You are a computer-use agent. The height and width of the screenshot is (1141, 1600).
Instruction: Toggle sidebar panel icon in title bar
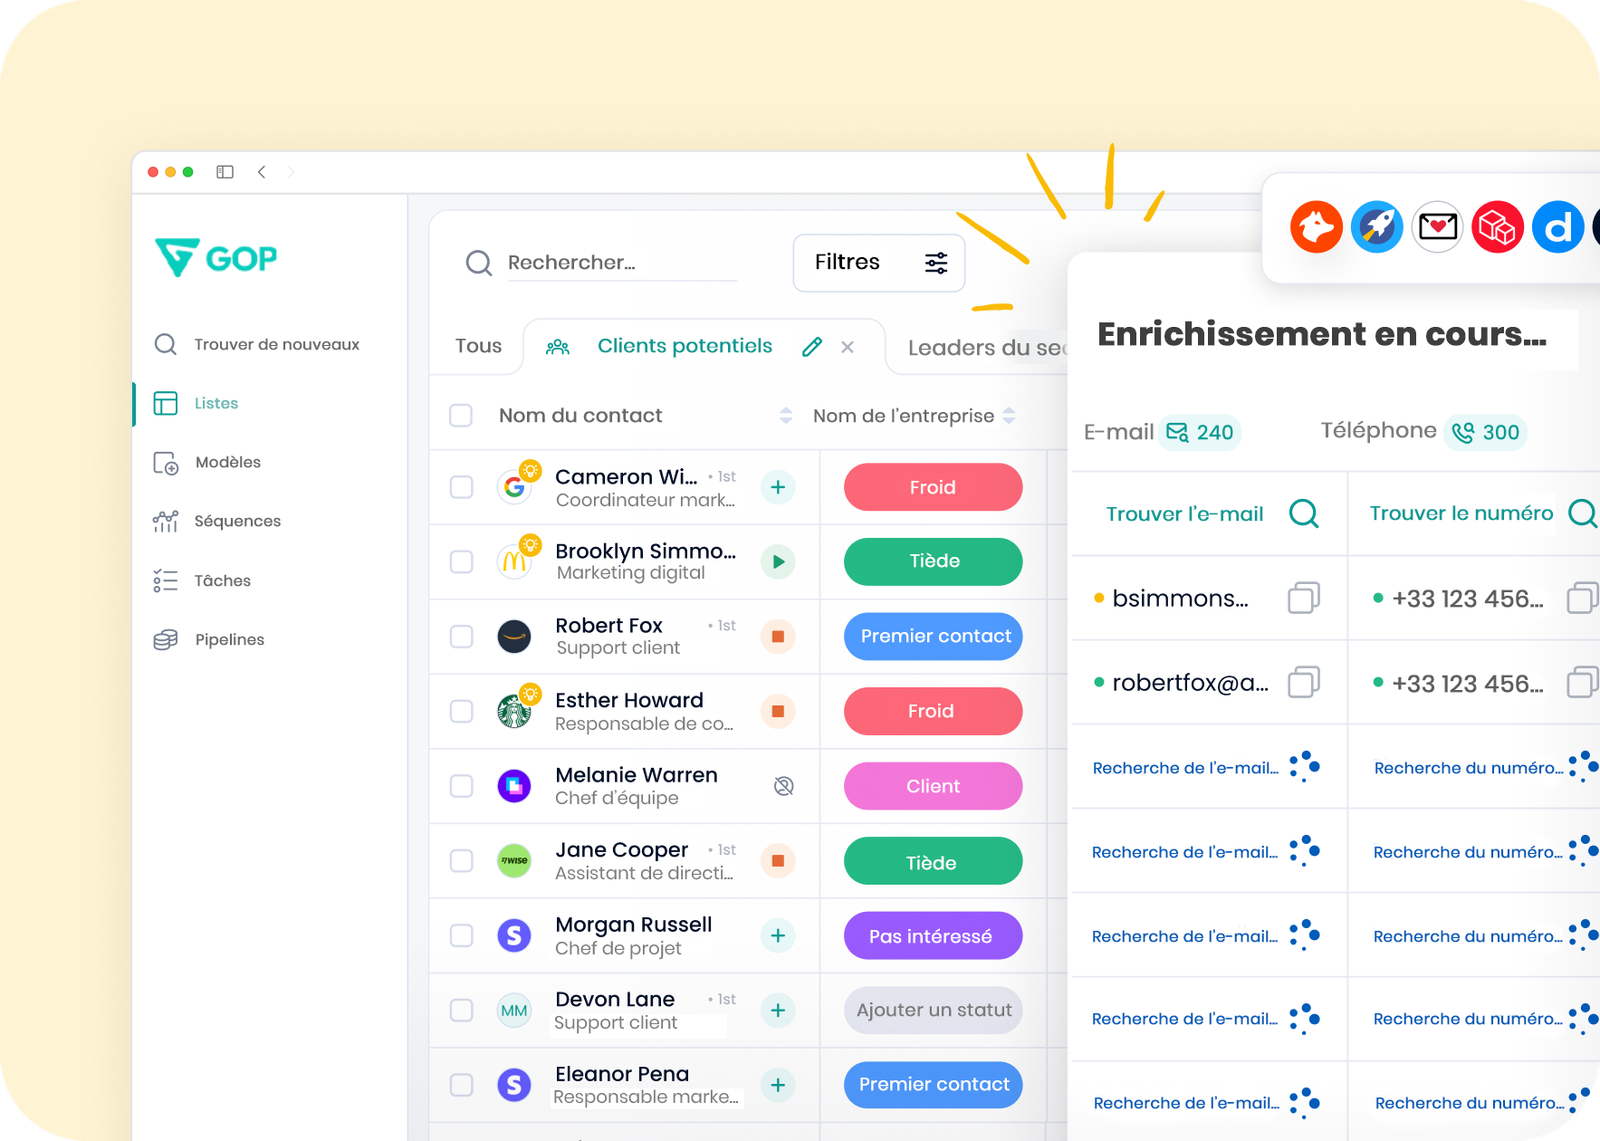(225, 172)
